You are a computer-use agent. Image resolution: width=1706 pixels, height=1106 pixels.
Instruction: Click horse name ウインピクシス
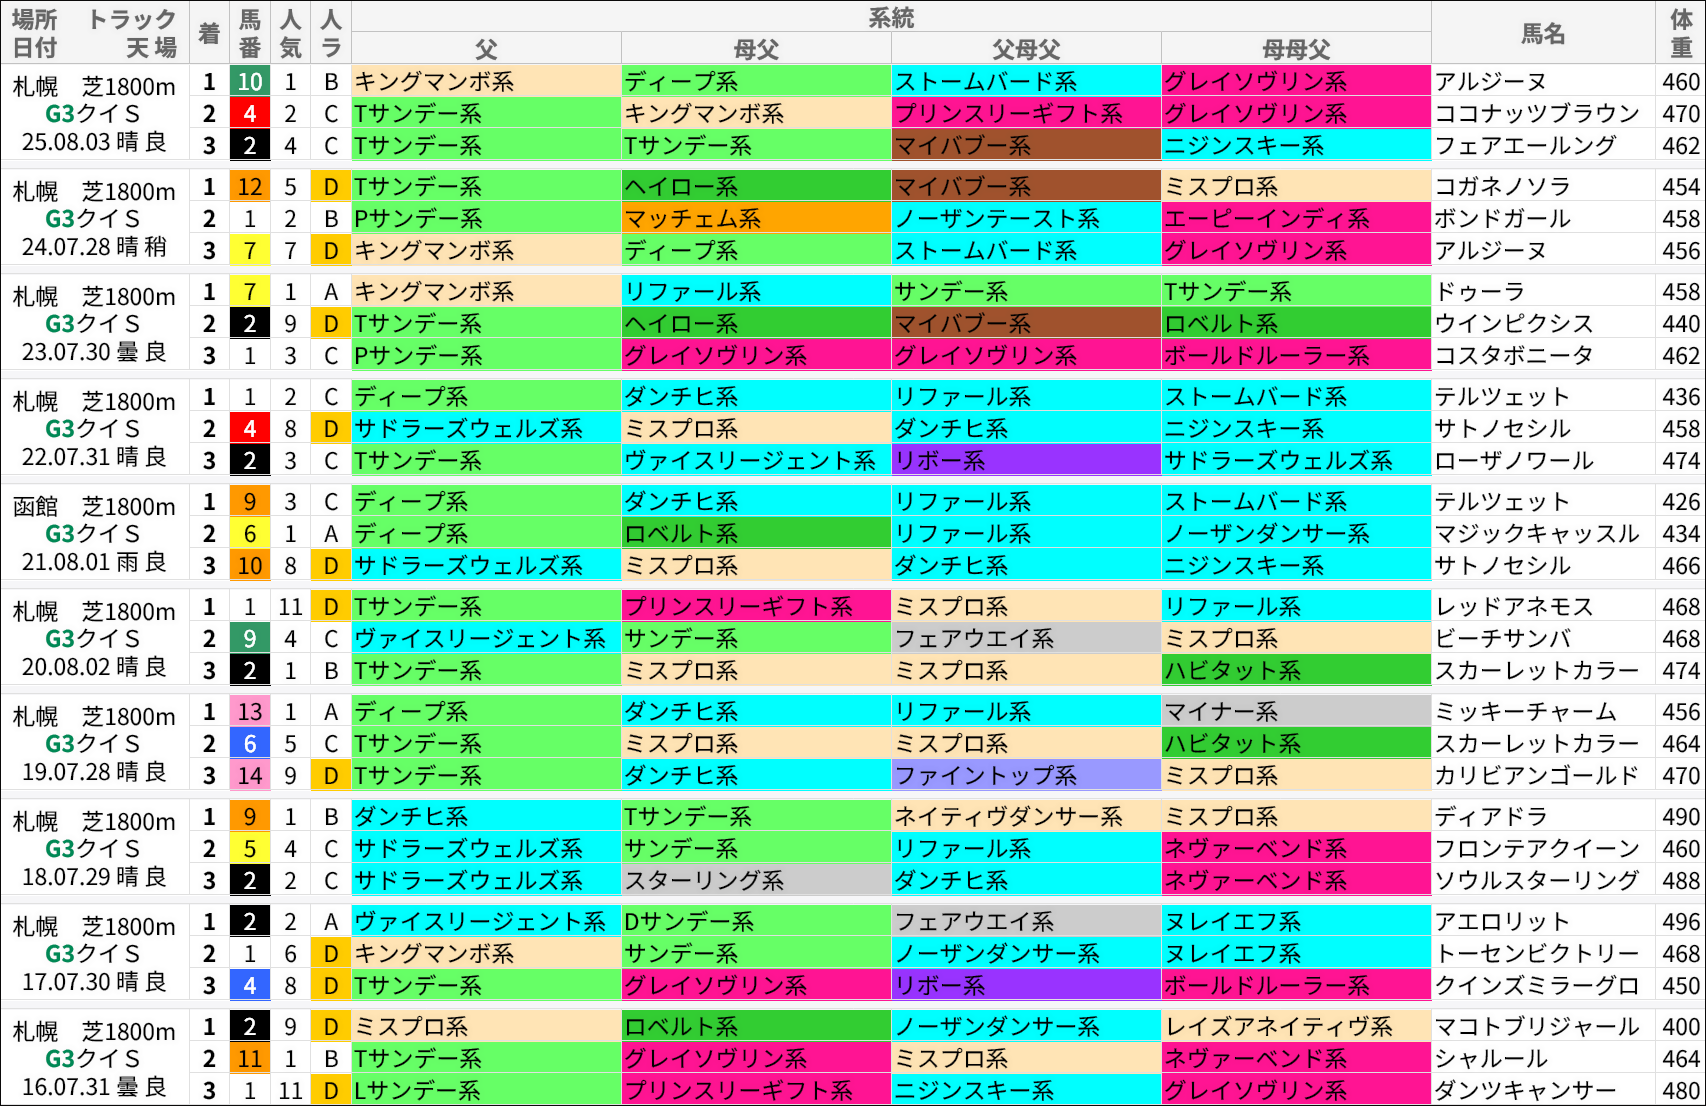coord(1514,324)
